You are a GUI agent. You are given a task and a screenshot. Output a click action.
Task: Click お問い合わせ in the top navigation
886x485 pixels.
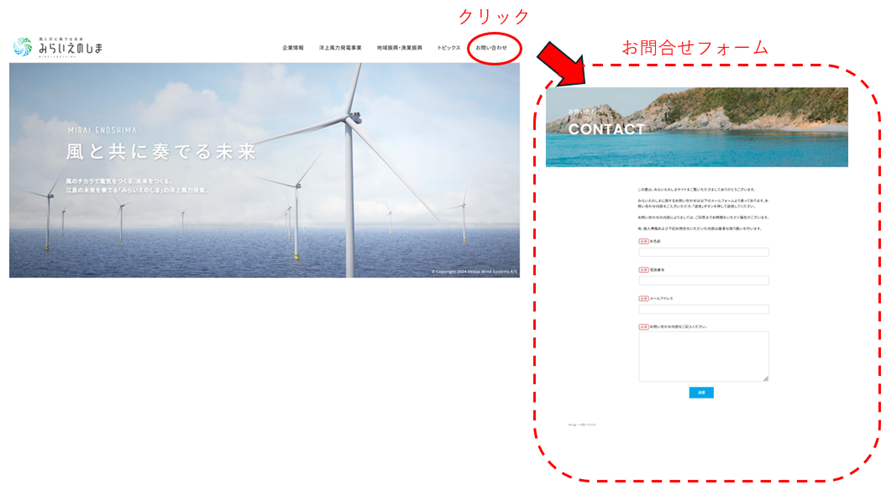pos(491,48)
